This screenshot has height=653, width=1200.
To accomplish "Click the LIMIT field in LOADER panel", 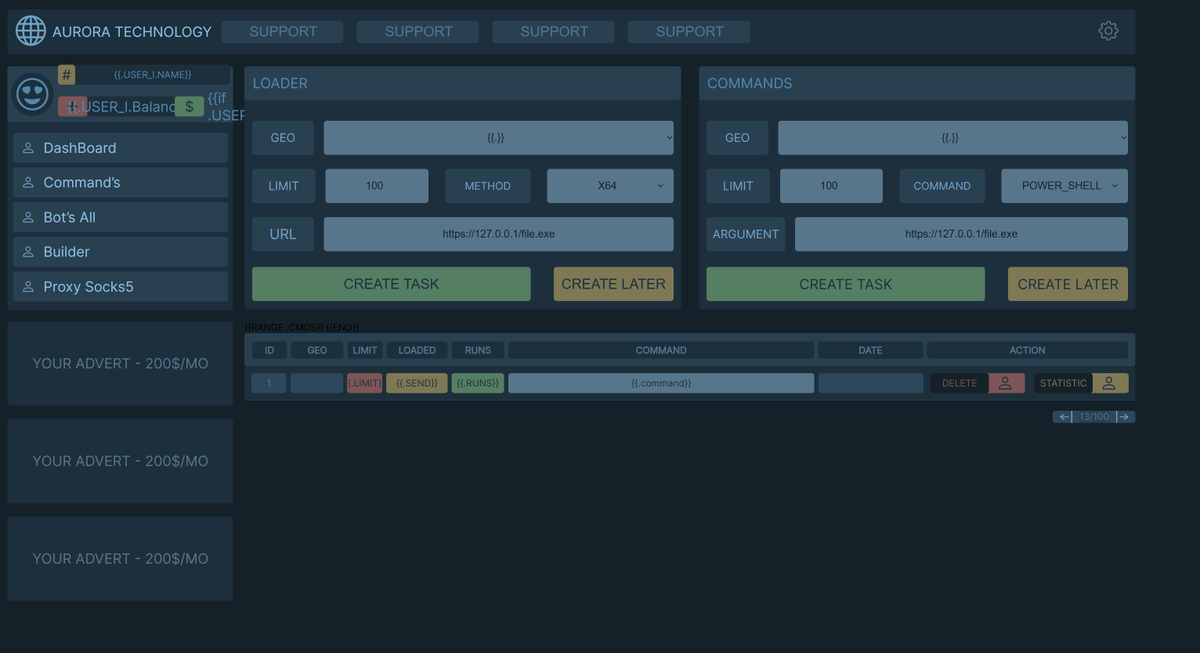I will click(377, 186).
